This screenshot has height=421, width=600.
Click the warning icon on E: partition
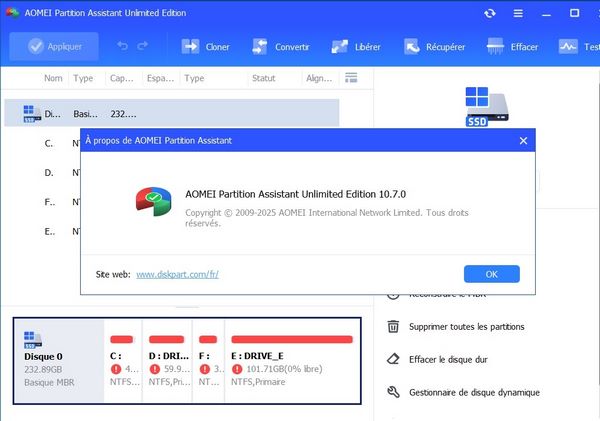coord(237,369)
